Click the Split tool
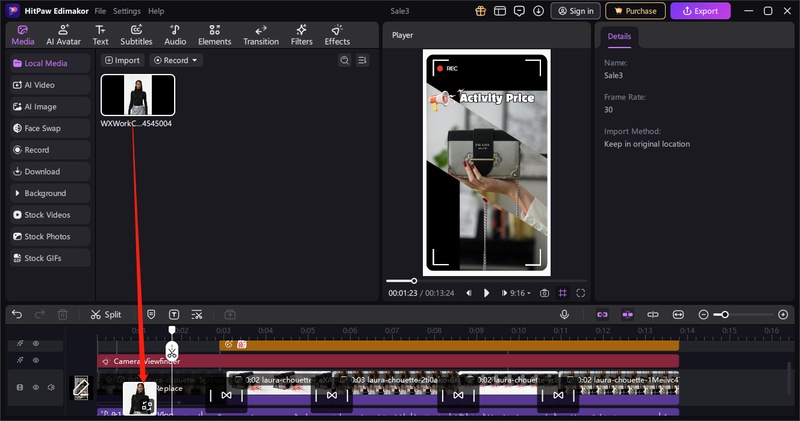Viewport: 800px width, 421px height. (106, 314)
